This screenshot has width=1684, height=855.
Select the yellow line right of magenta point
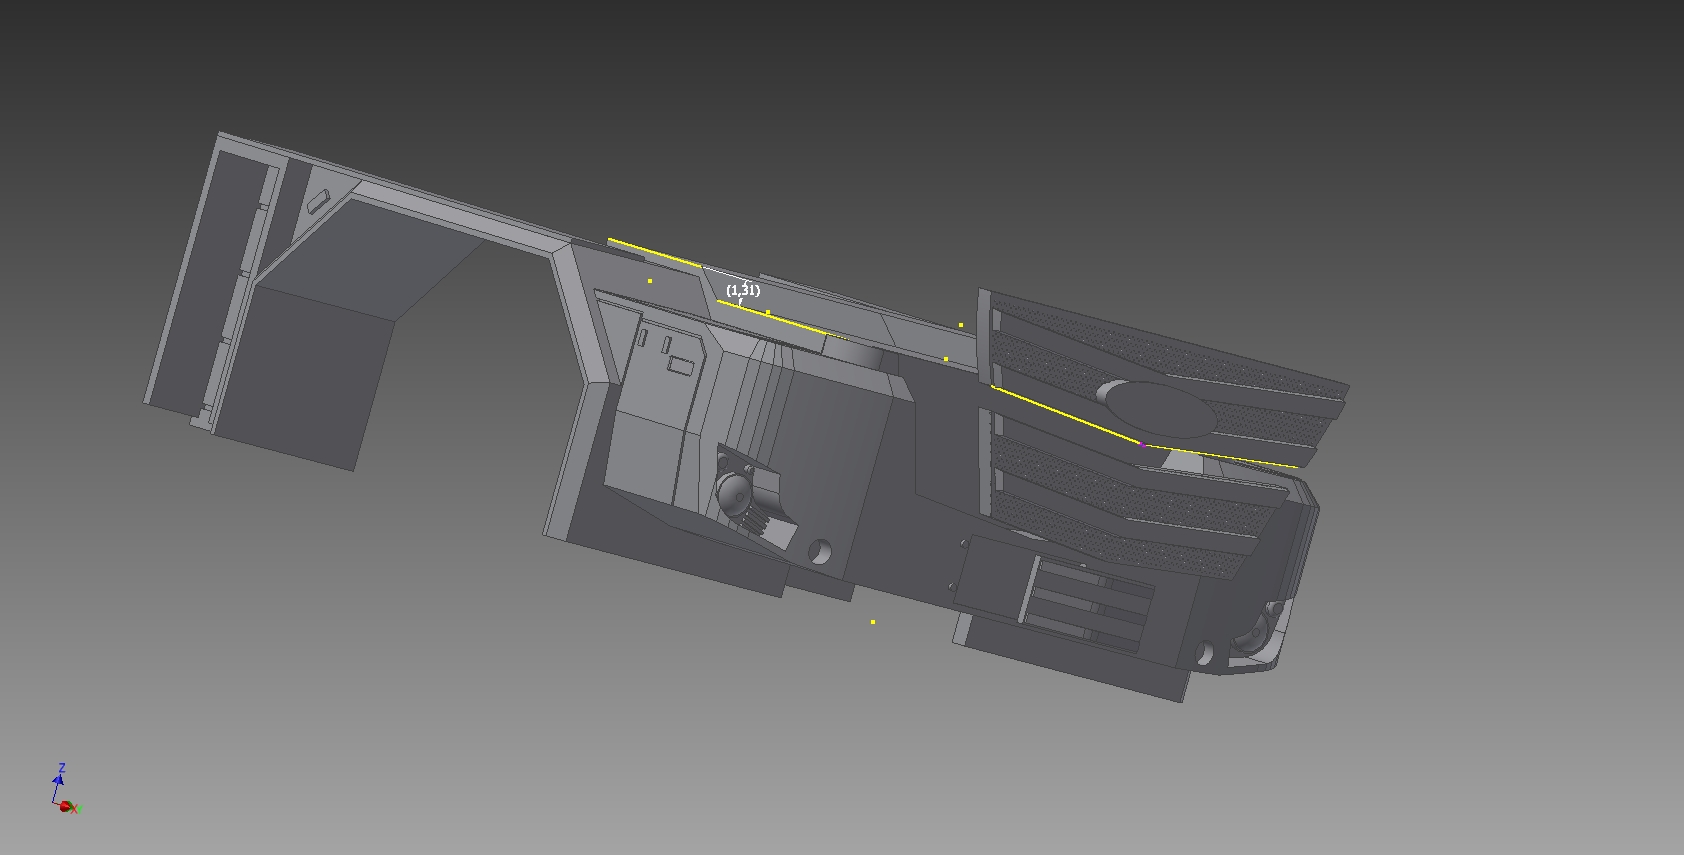pos(1220,456)
